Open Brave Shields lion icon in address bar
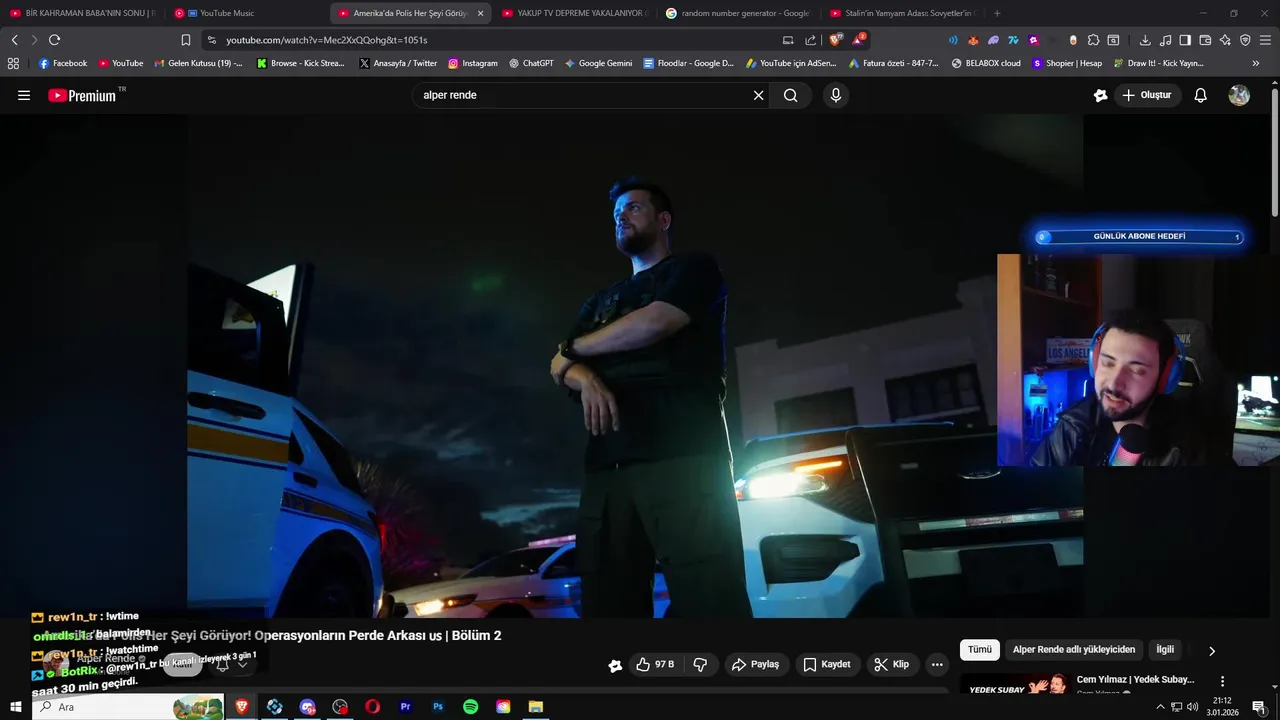This screenshot has height=720, width=1280. (x=836, y=40)
